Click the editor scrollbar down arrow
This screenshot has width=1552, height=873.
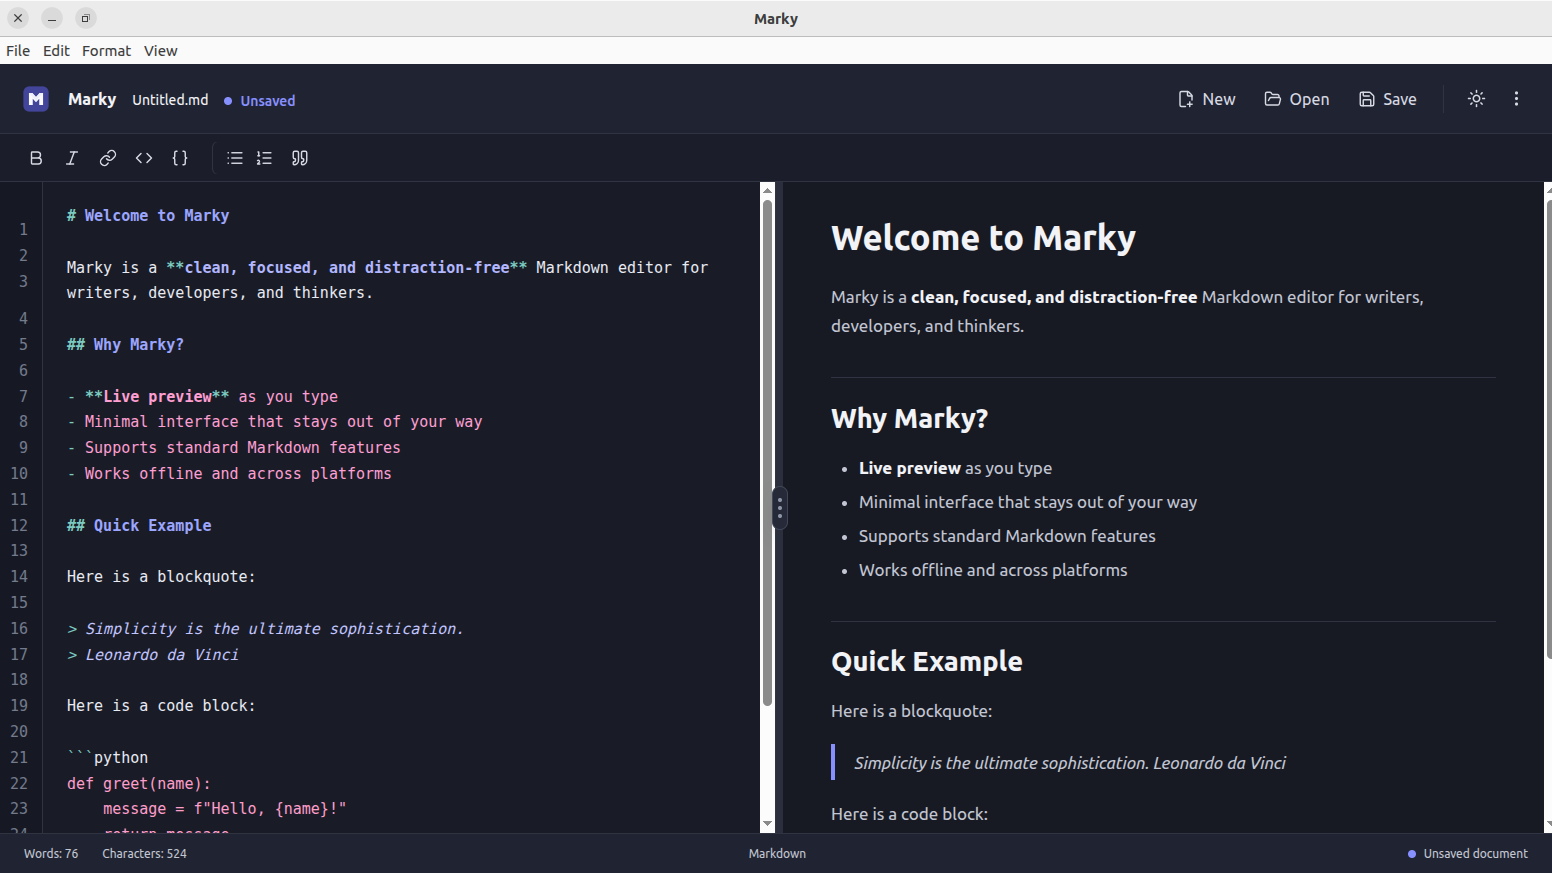point(767,824)
